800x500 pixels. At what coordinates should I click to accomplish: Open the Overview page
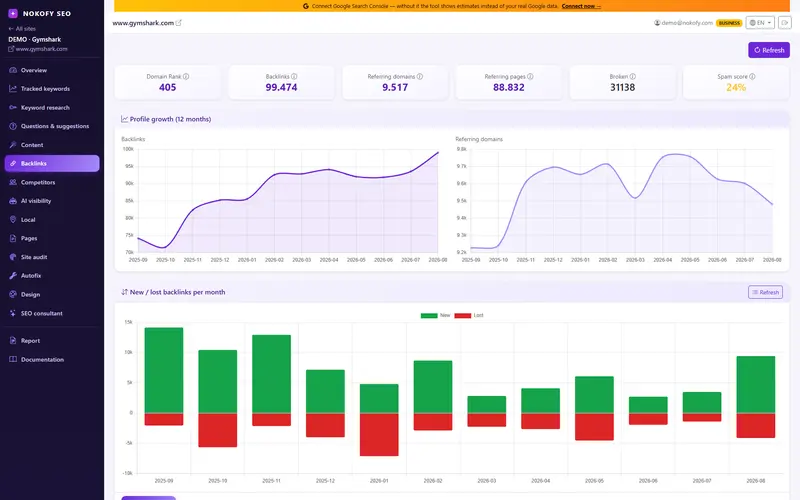point(52,70)
